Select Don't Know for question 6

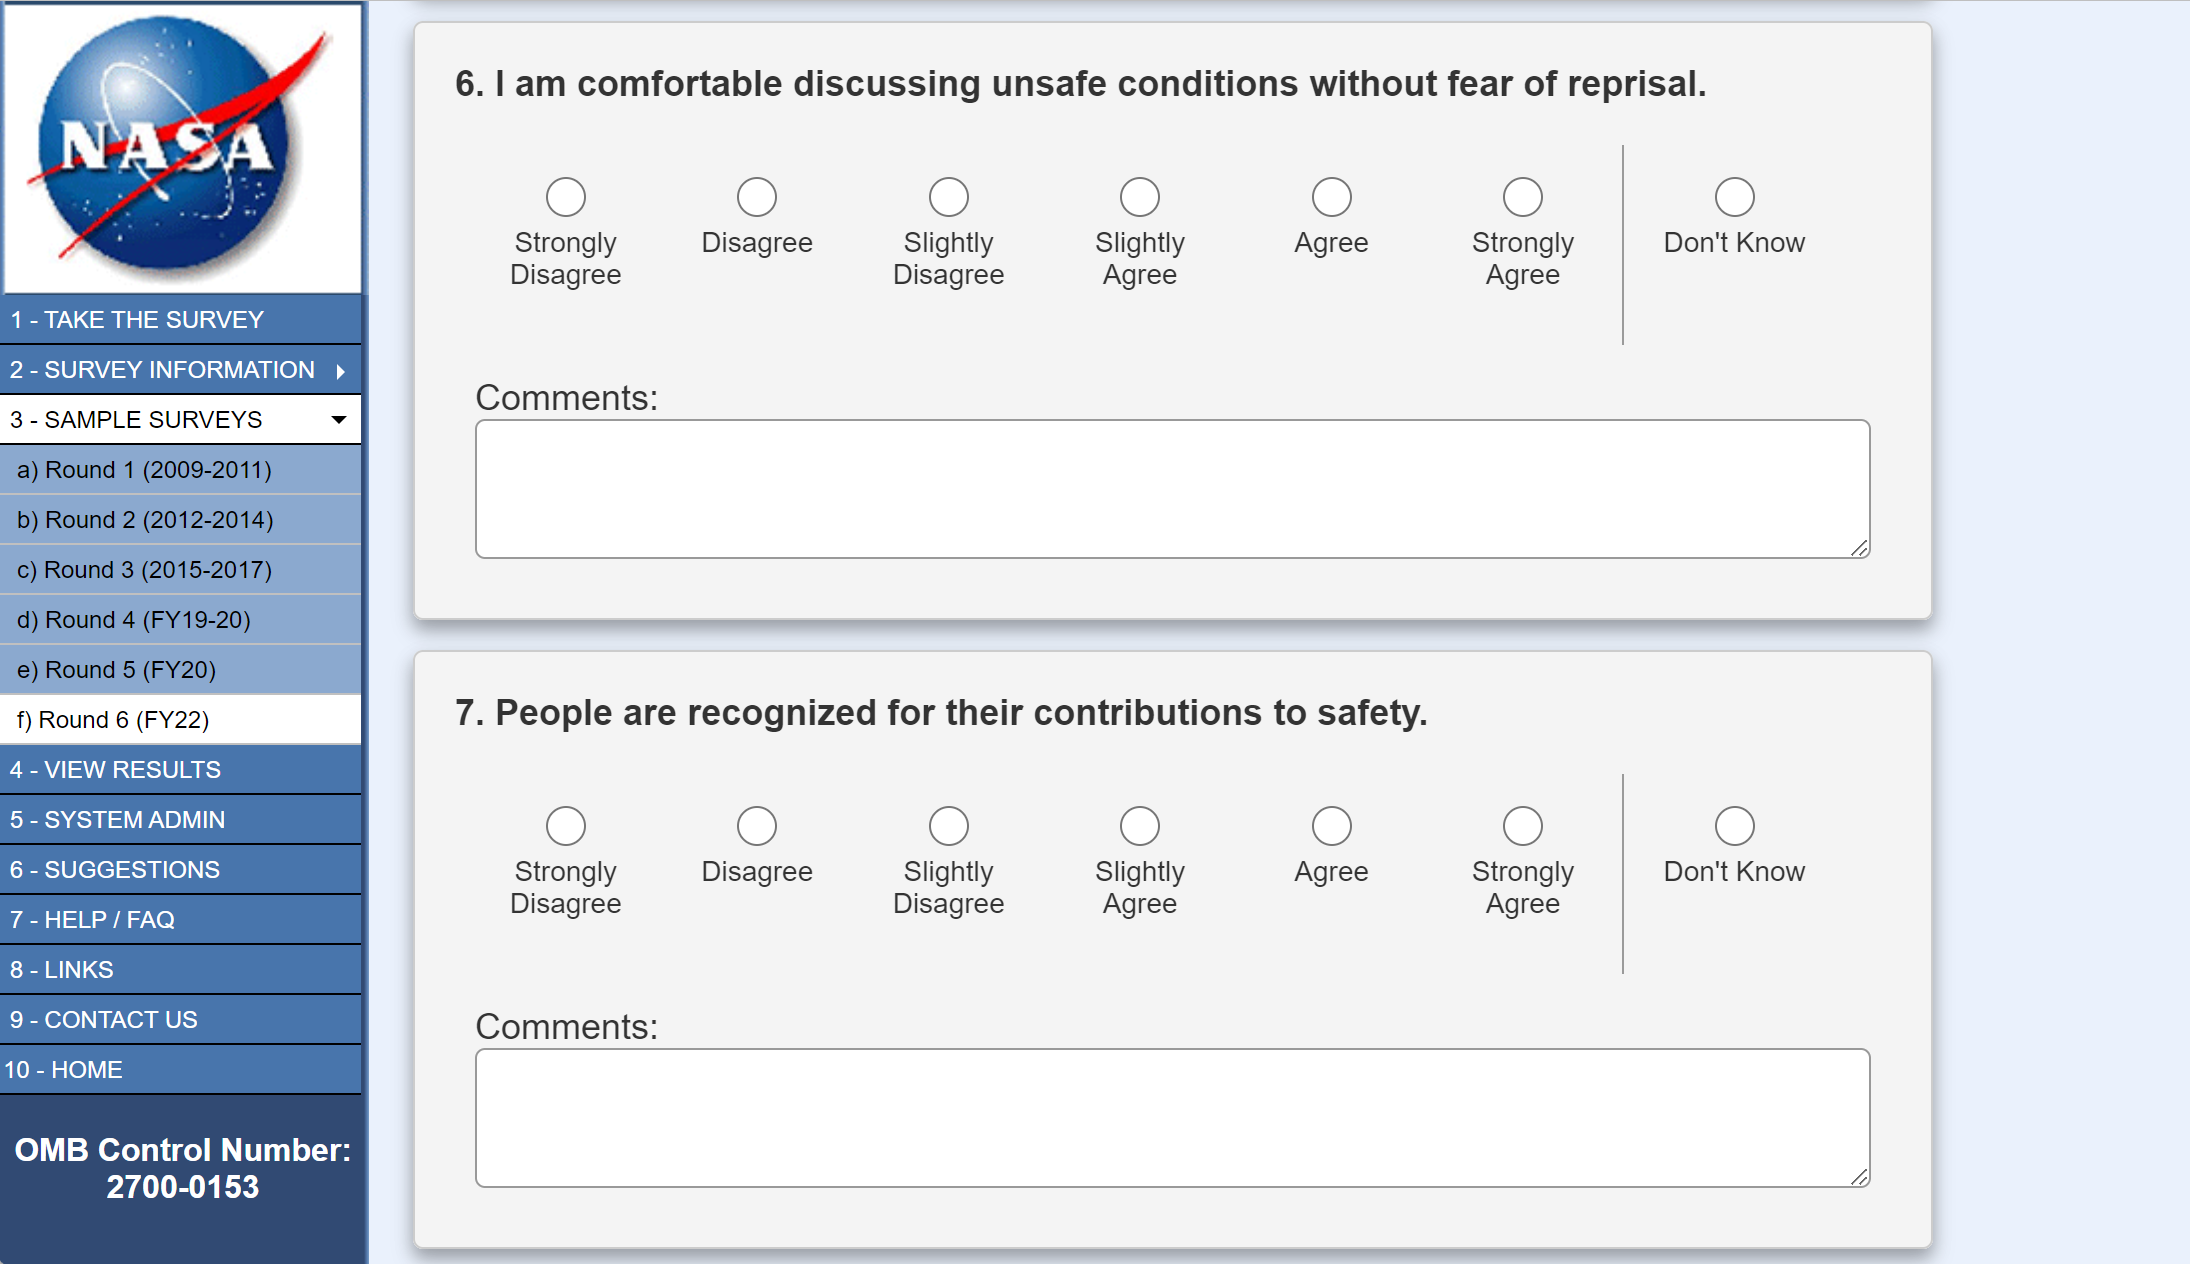[x=1734, y=197]
